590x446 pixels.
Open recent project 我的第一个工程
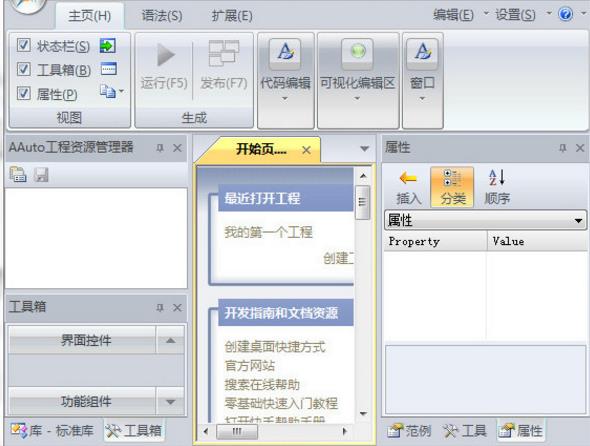[268, 232]
